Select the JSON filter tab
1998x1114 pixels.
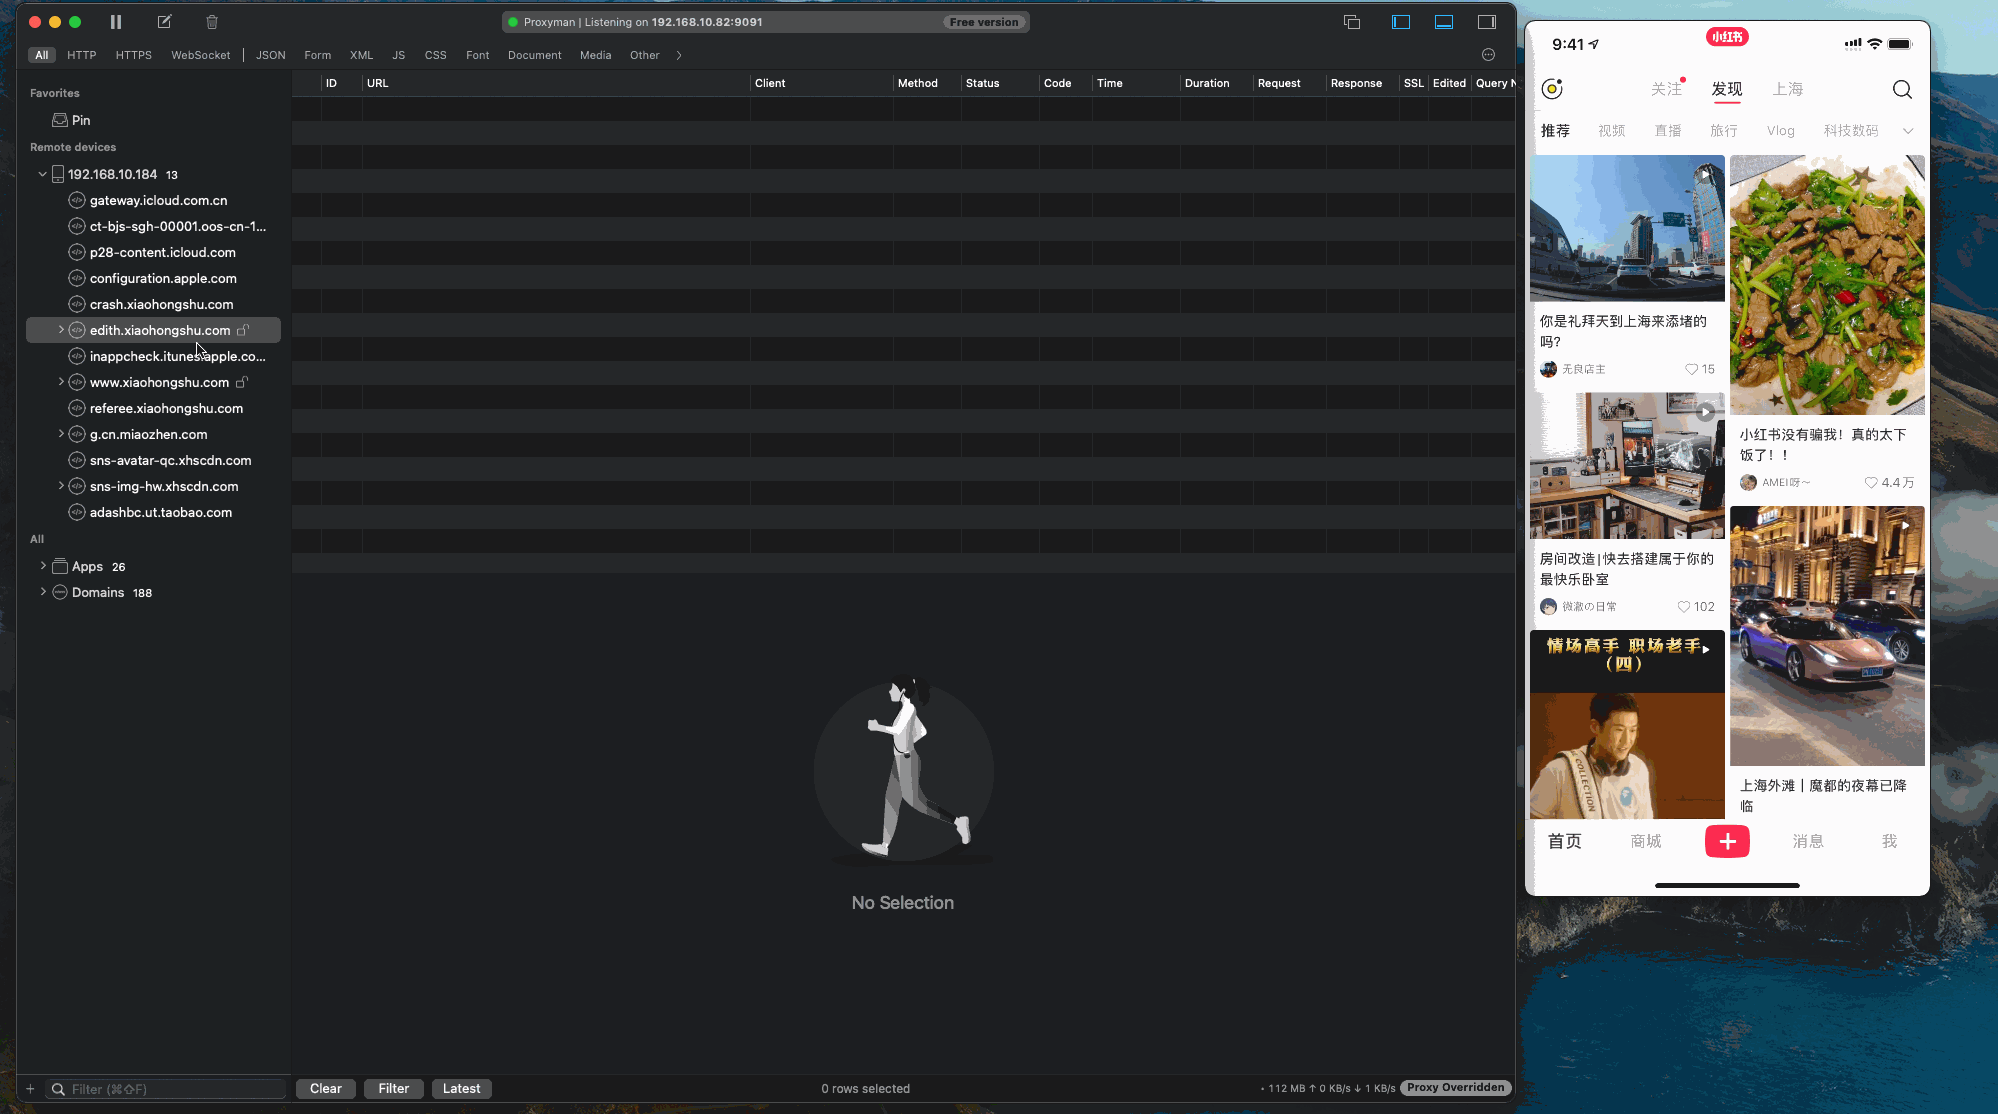pos(270,55)
